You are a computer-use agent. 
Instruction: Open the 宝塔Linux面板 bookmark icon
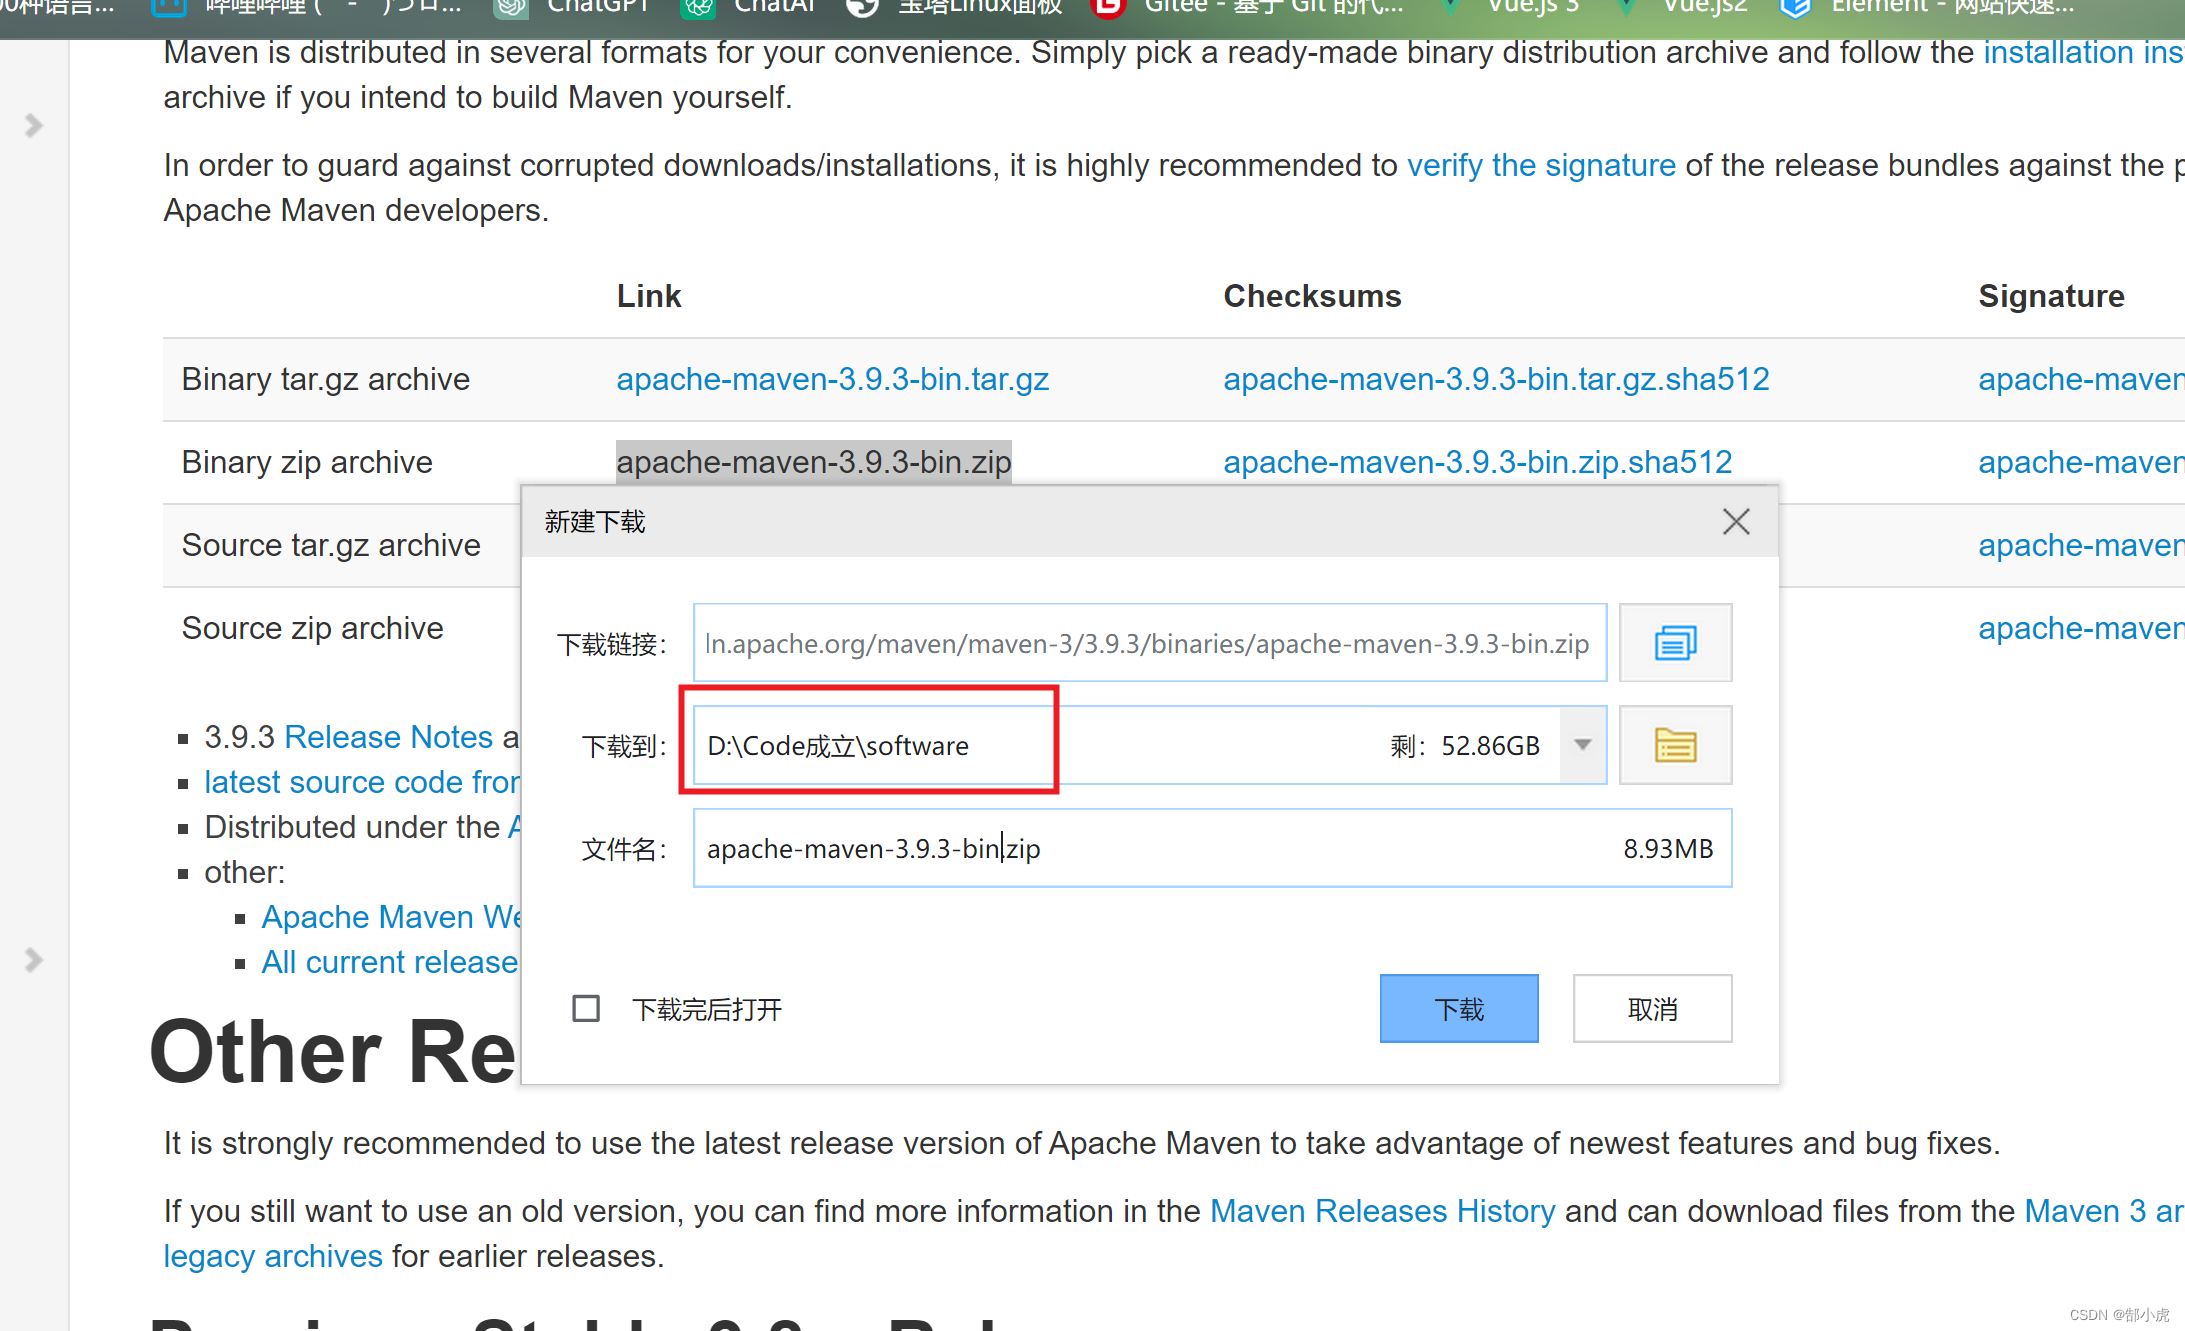[x=862, y=8]
